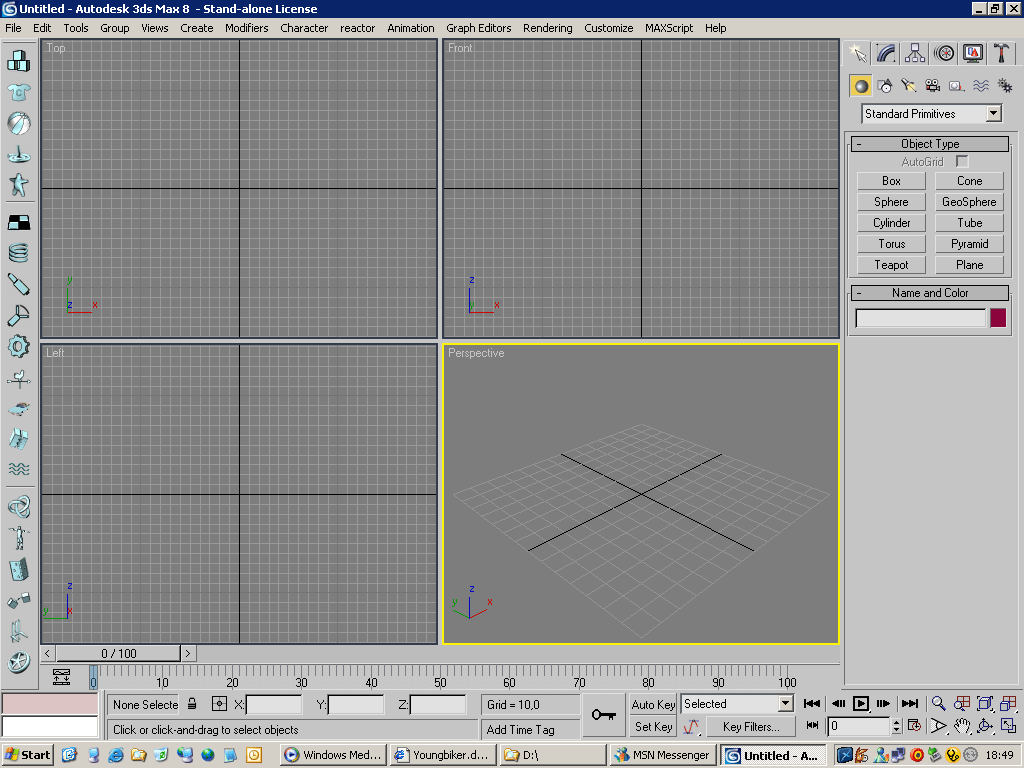Click the Play Animation button
1024x768 pixels.
pos(861,703)
